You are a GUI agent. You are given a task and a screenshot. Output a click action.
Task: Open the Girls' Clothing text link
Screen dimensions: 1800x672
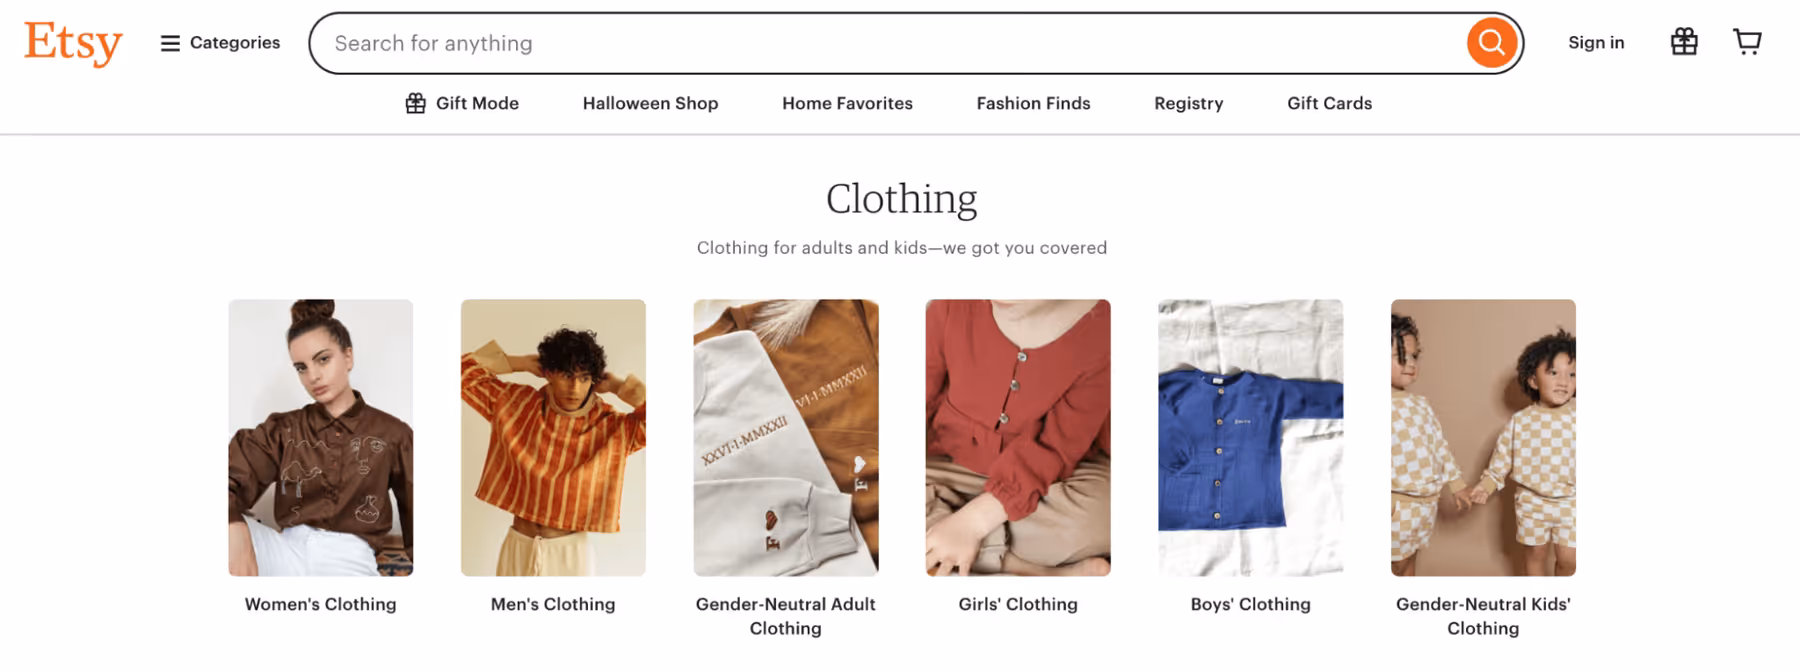point(1018,604)
